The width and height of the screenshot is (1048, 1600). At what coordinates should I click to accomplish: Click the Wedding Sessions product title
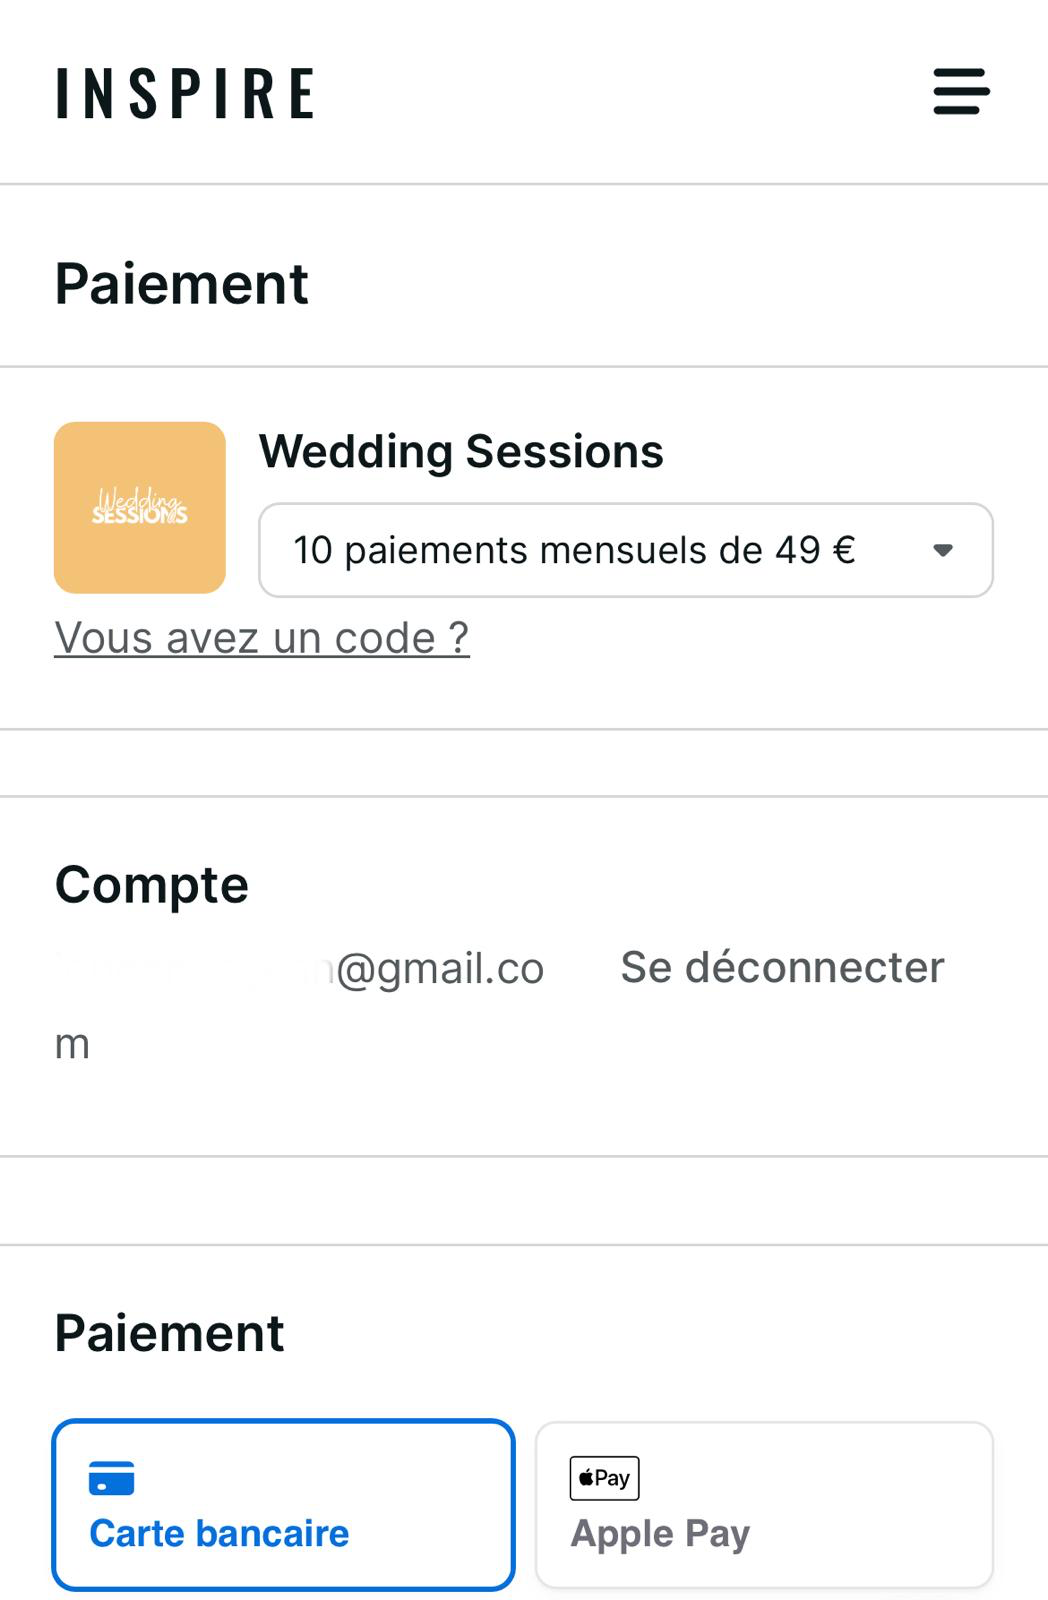[461, 451]
